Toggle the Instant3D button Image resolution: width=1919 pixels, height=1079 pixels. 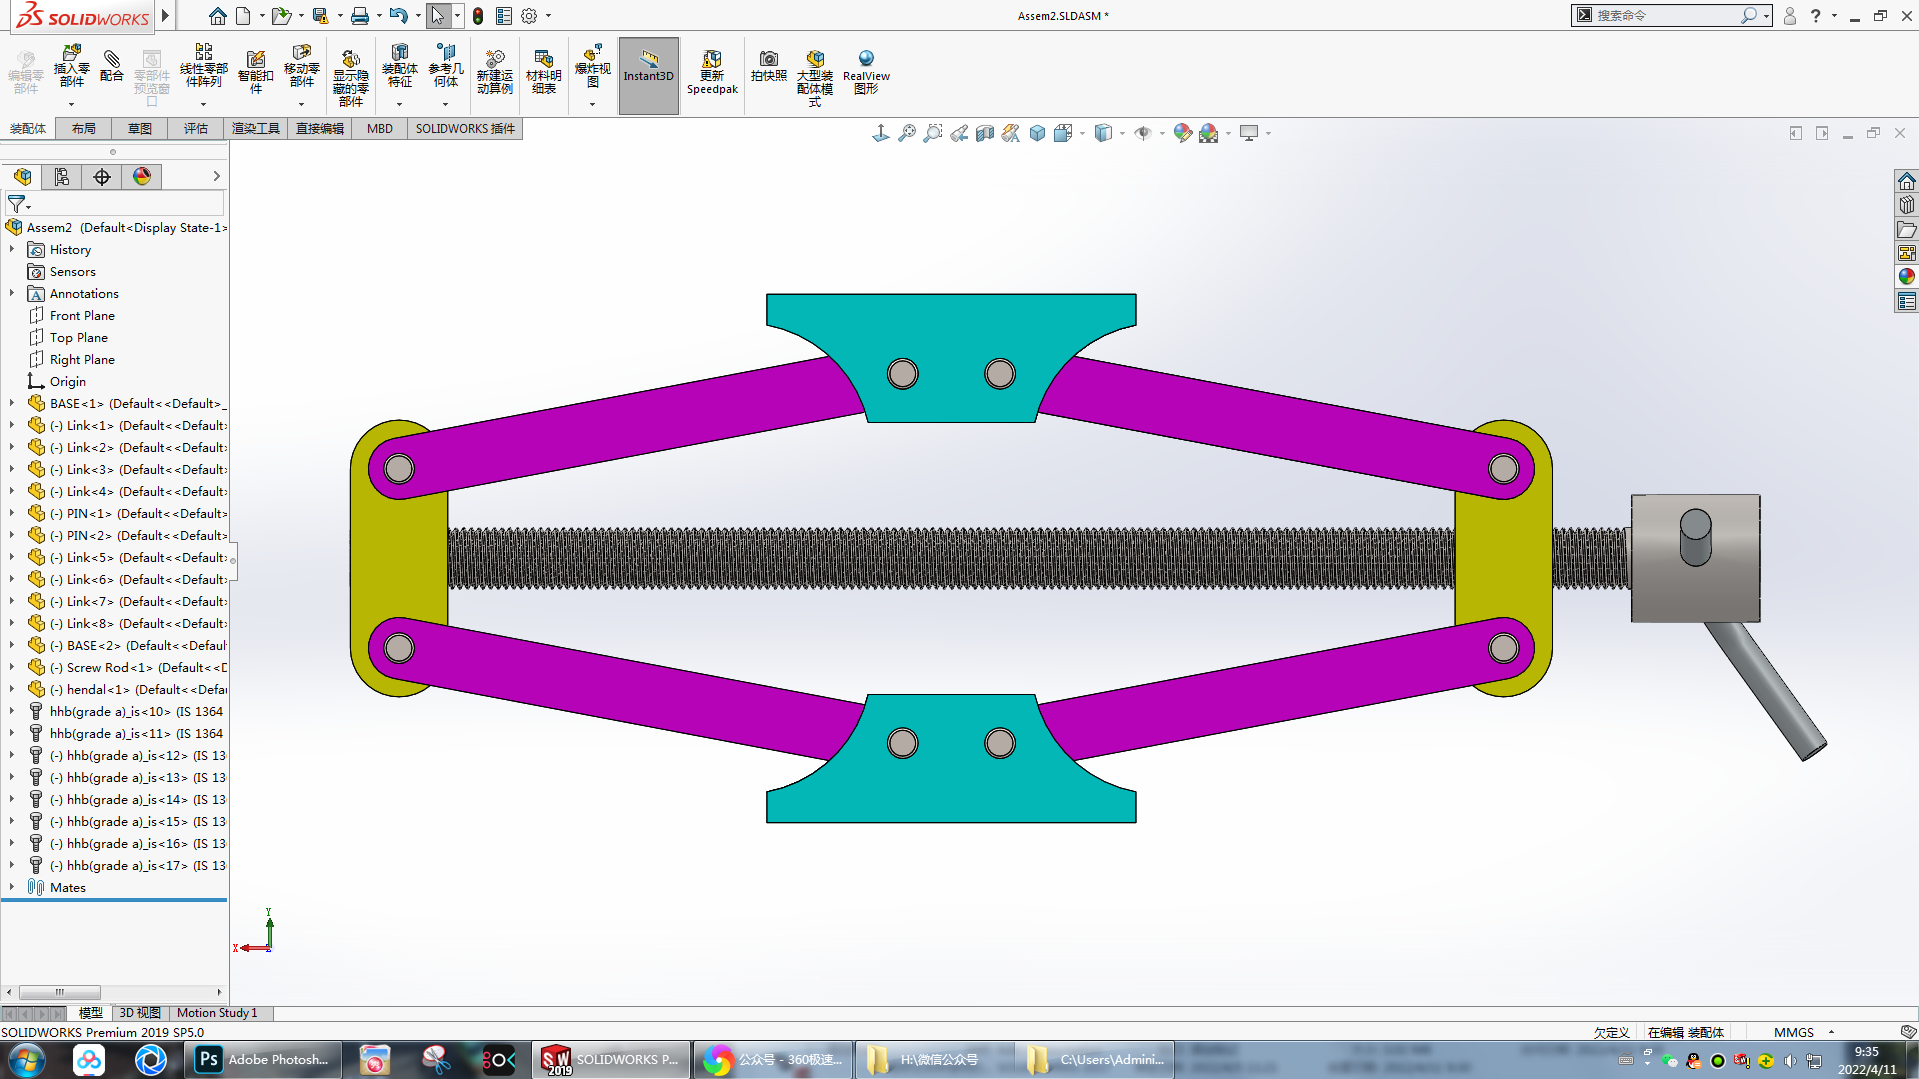tap(649, 72)
